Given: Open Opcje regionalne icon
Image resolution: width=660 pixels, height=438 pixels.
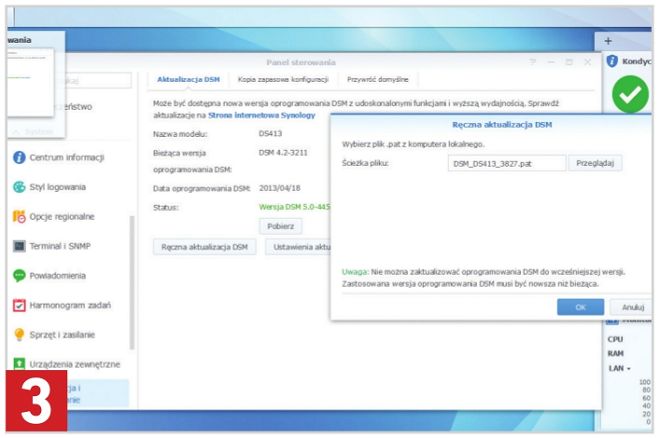Looking at the screenshot, I should [19, 216].
